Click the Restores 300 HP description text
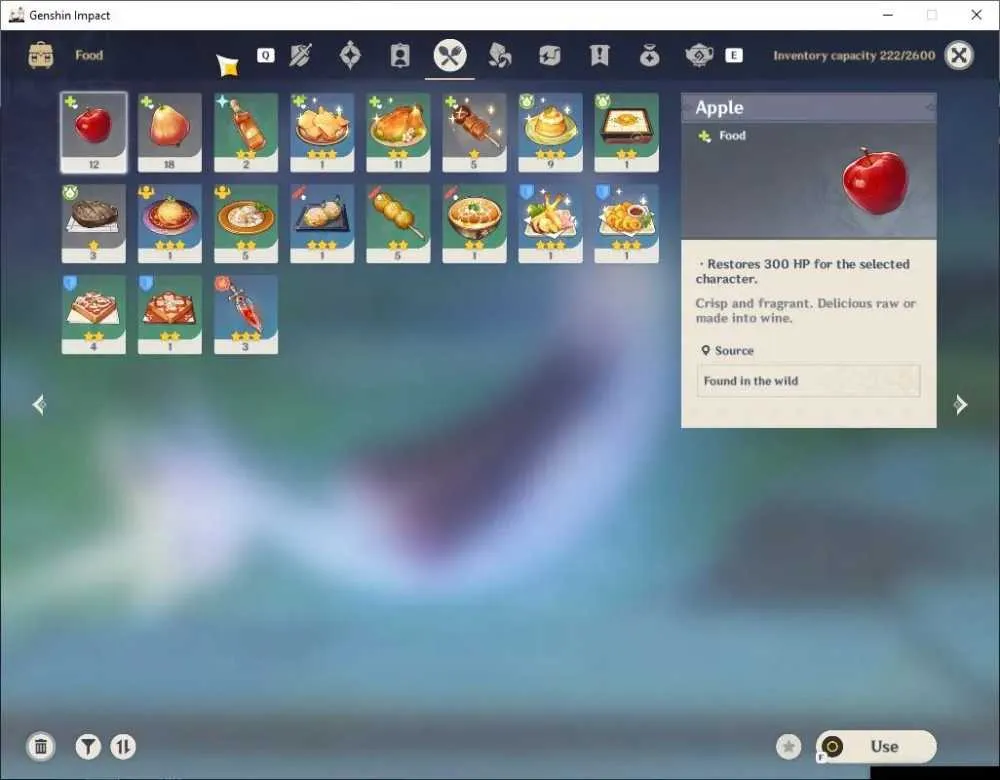Viewport: 1000px width, 780px height. click(803, 271)
